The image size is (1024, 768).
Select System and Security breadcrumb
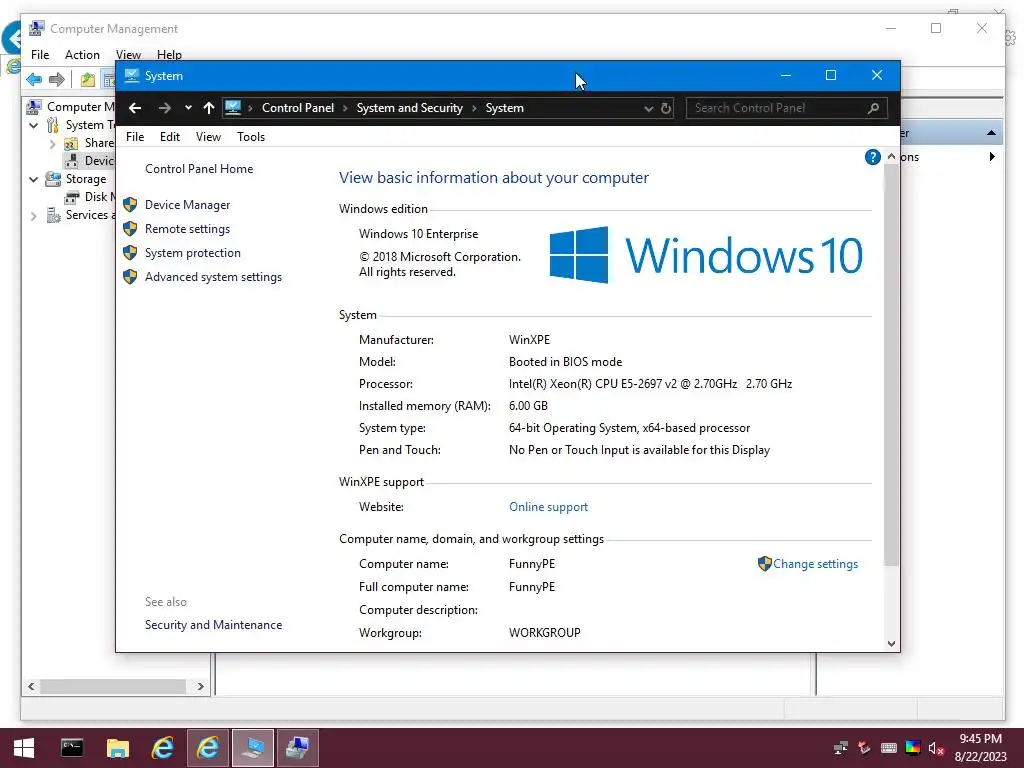click(409, 108)
